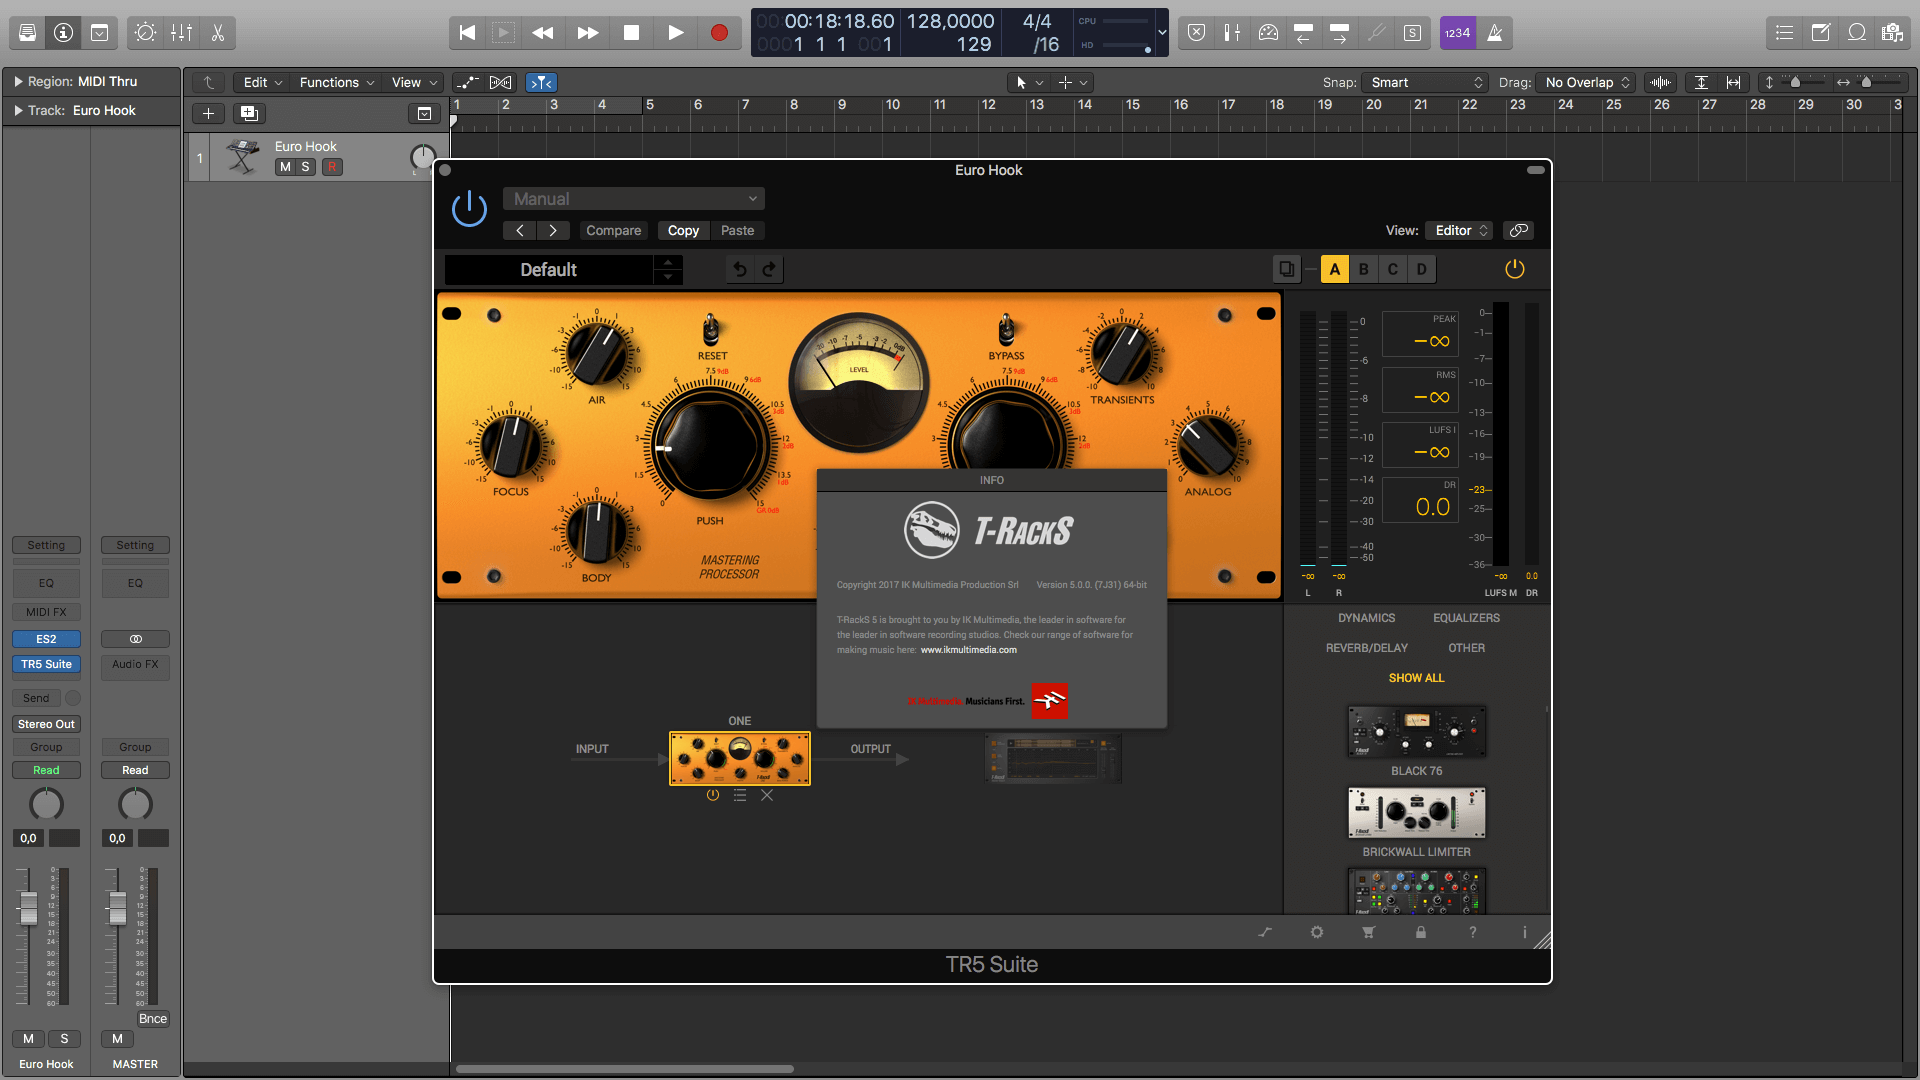The width and height of the screenshot is (1920, 1080).
Task: Select chain snapshot A
Action: [x=1334, y=269]
